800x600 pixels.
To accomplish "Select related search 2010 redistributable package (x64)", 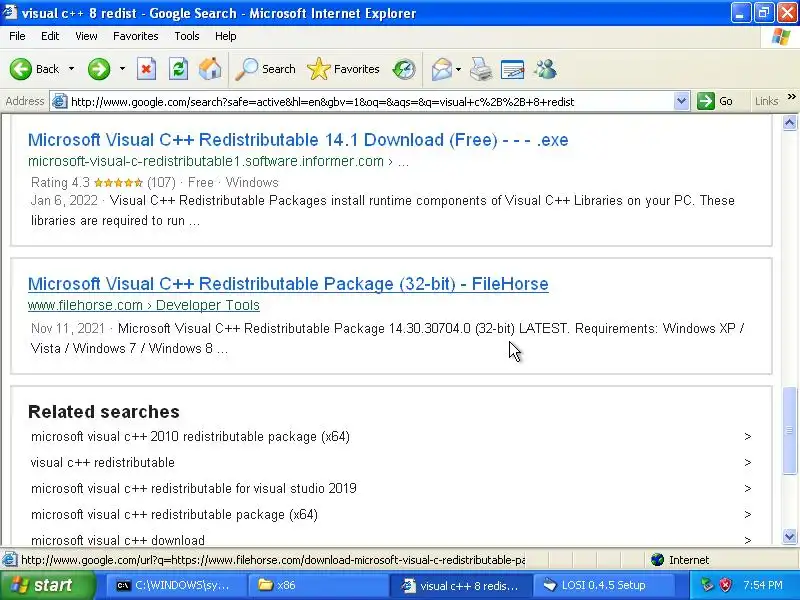I will pyautogui.click(x=190, y=437).
